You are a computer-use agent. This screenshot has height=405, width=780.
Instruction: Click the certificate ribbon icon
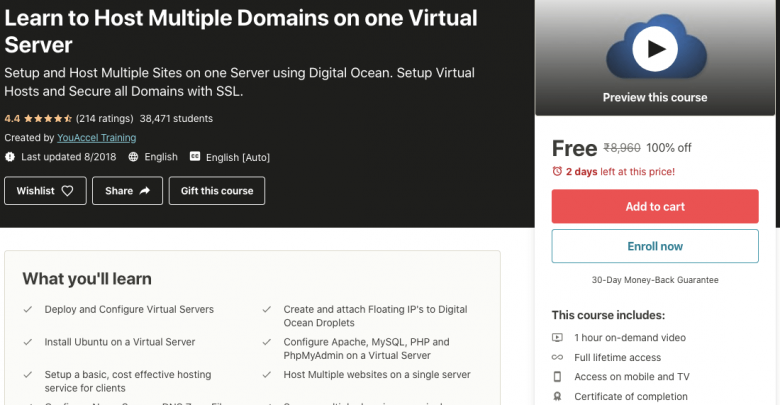tap(557, 397)
